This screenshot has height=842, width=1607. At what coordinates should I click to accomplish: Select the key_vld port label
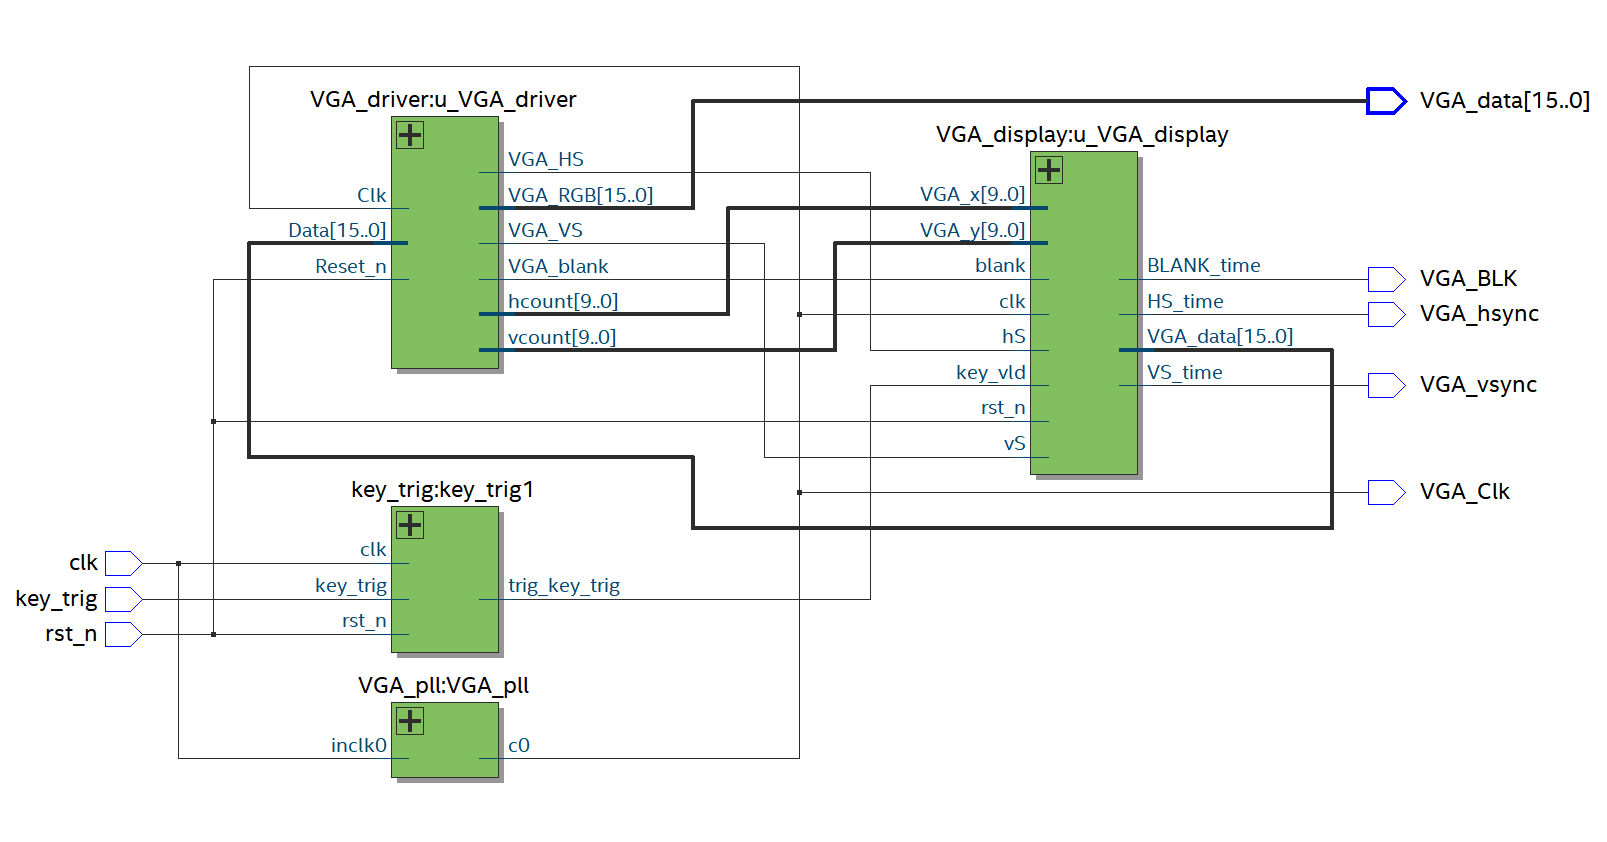[990, 372]
